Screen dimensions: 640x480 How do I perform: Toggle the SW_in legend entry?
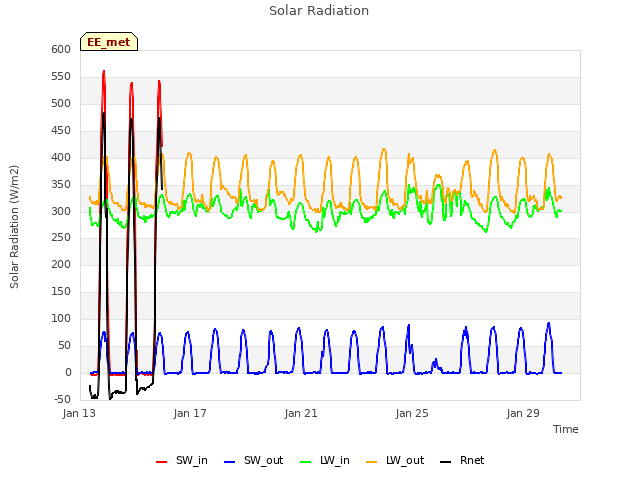tap(182, 460)
